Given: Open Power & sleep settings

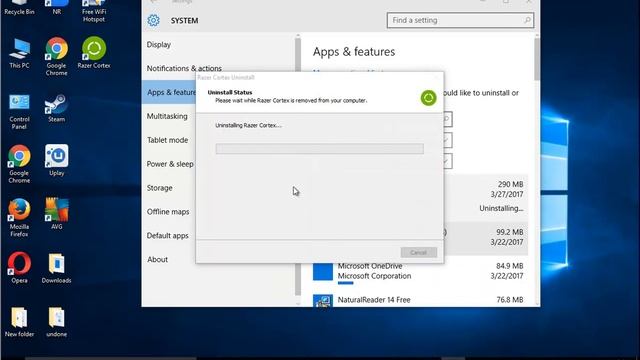Looking at the screenshot, I should tap(170, 164).
